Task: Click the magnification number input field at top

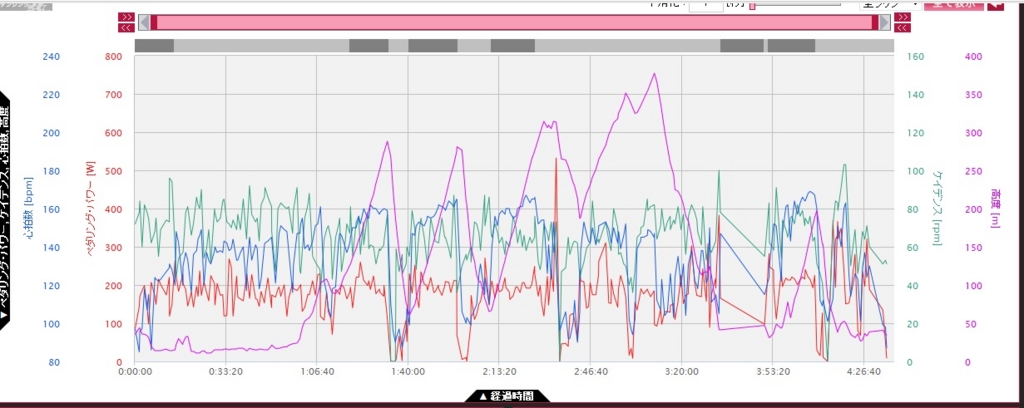Action: [x=706, y=5]
